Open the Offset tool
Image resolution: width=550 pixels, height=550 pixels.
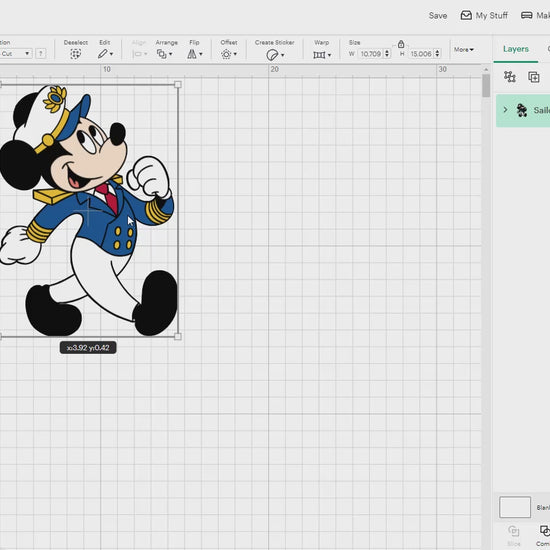coord(226,54)
